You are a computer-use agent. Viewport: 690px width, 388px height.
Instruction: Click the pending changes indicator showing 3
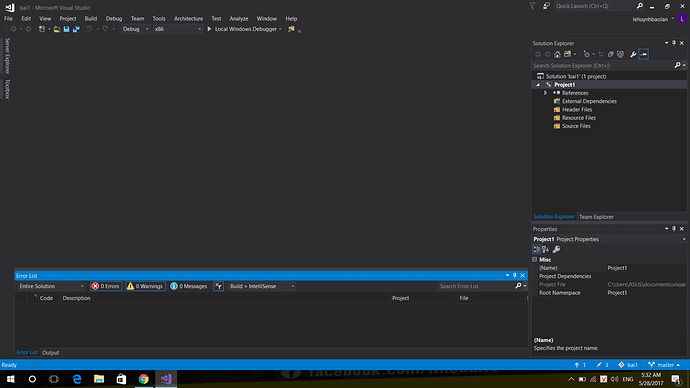[602, 365]
